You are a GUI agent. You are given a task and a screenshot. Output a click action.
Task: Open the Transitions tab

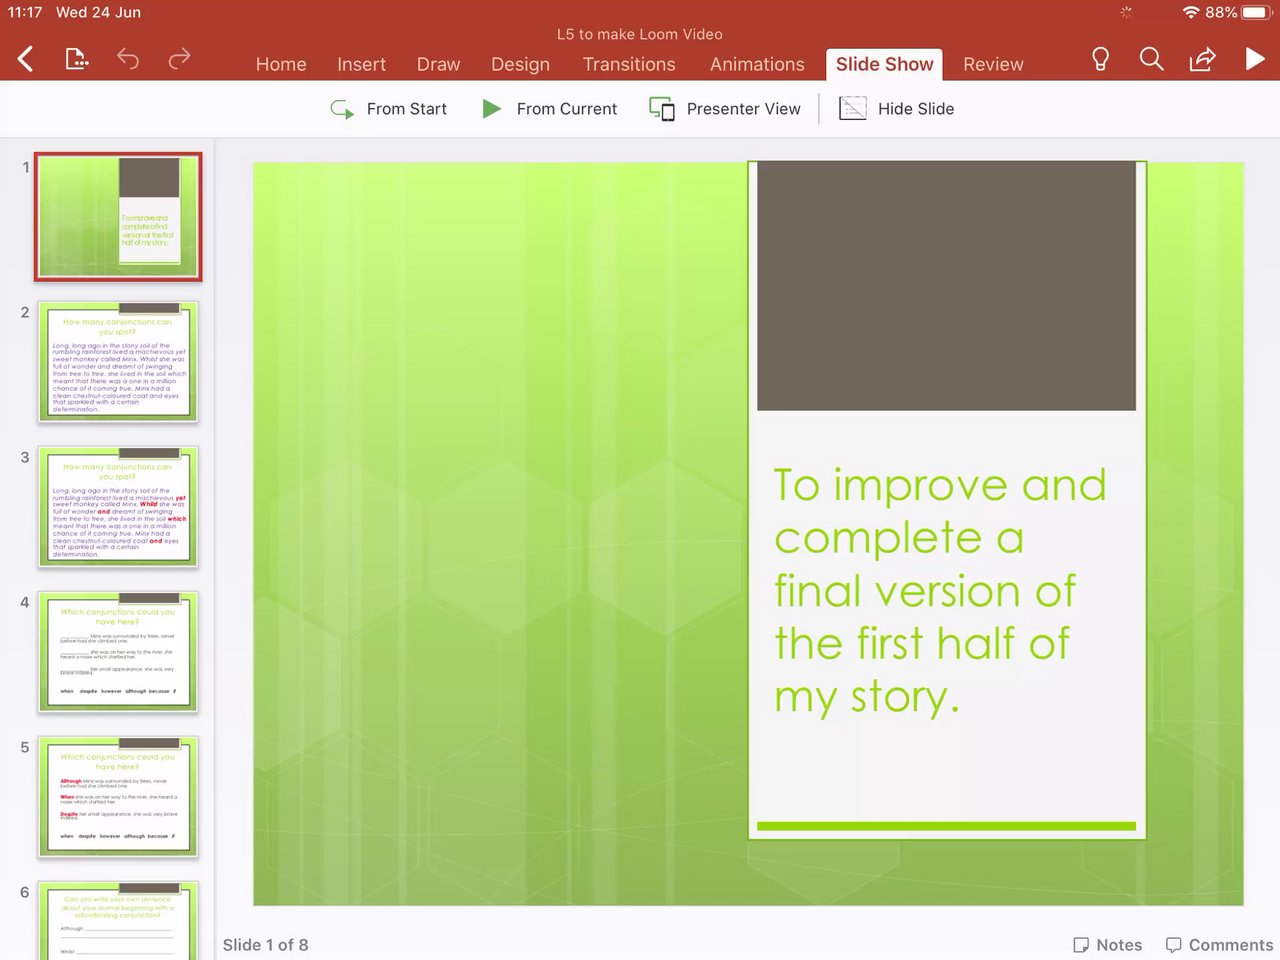pyautogui.click(x=629, y=64)
